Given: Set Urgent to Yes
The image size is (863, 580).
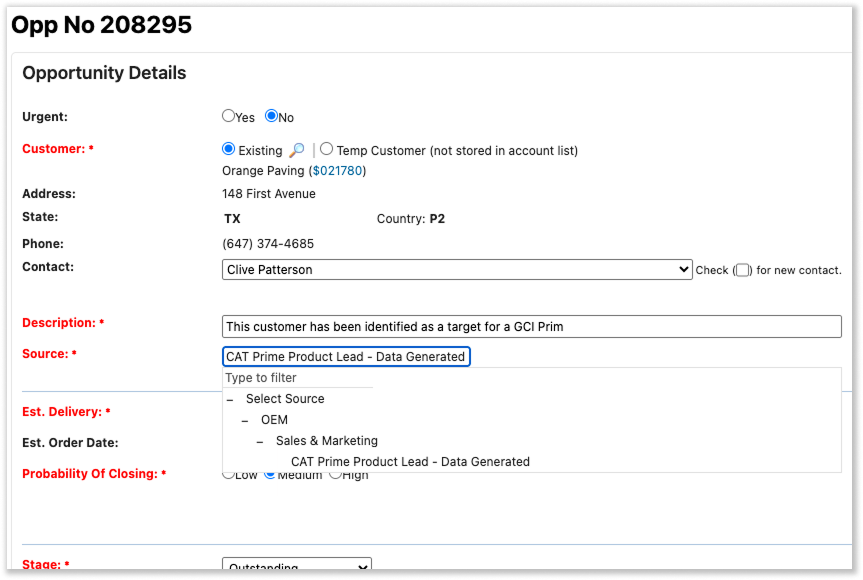Looking at the screenshot, I should coord(228,116).
